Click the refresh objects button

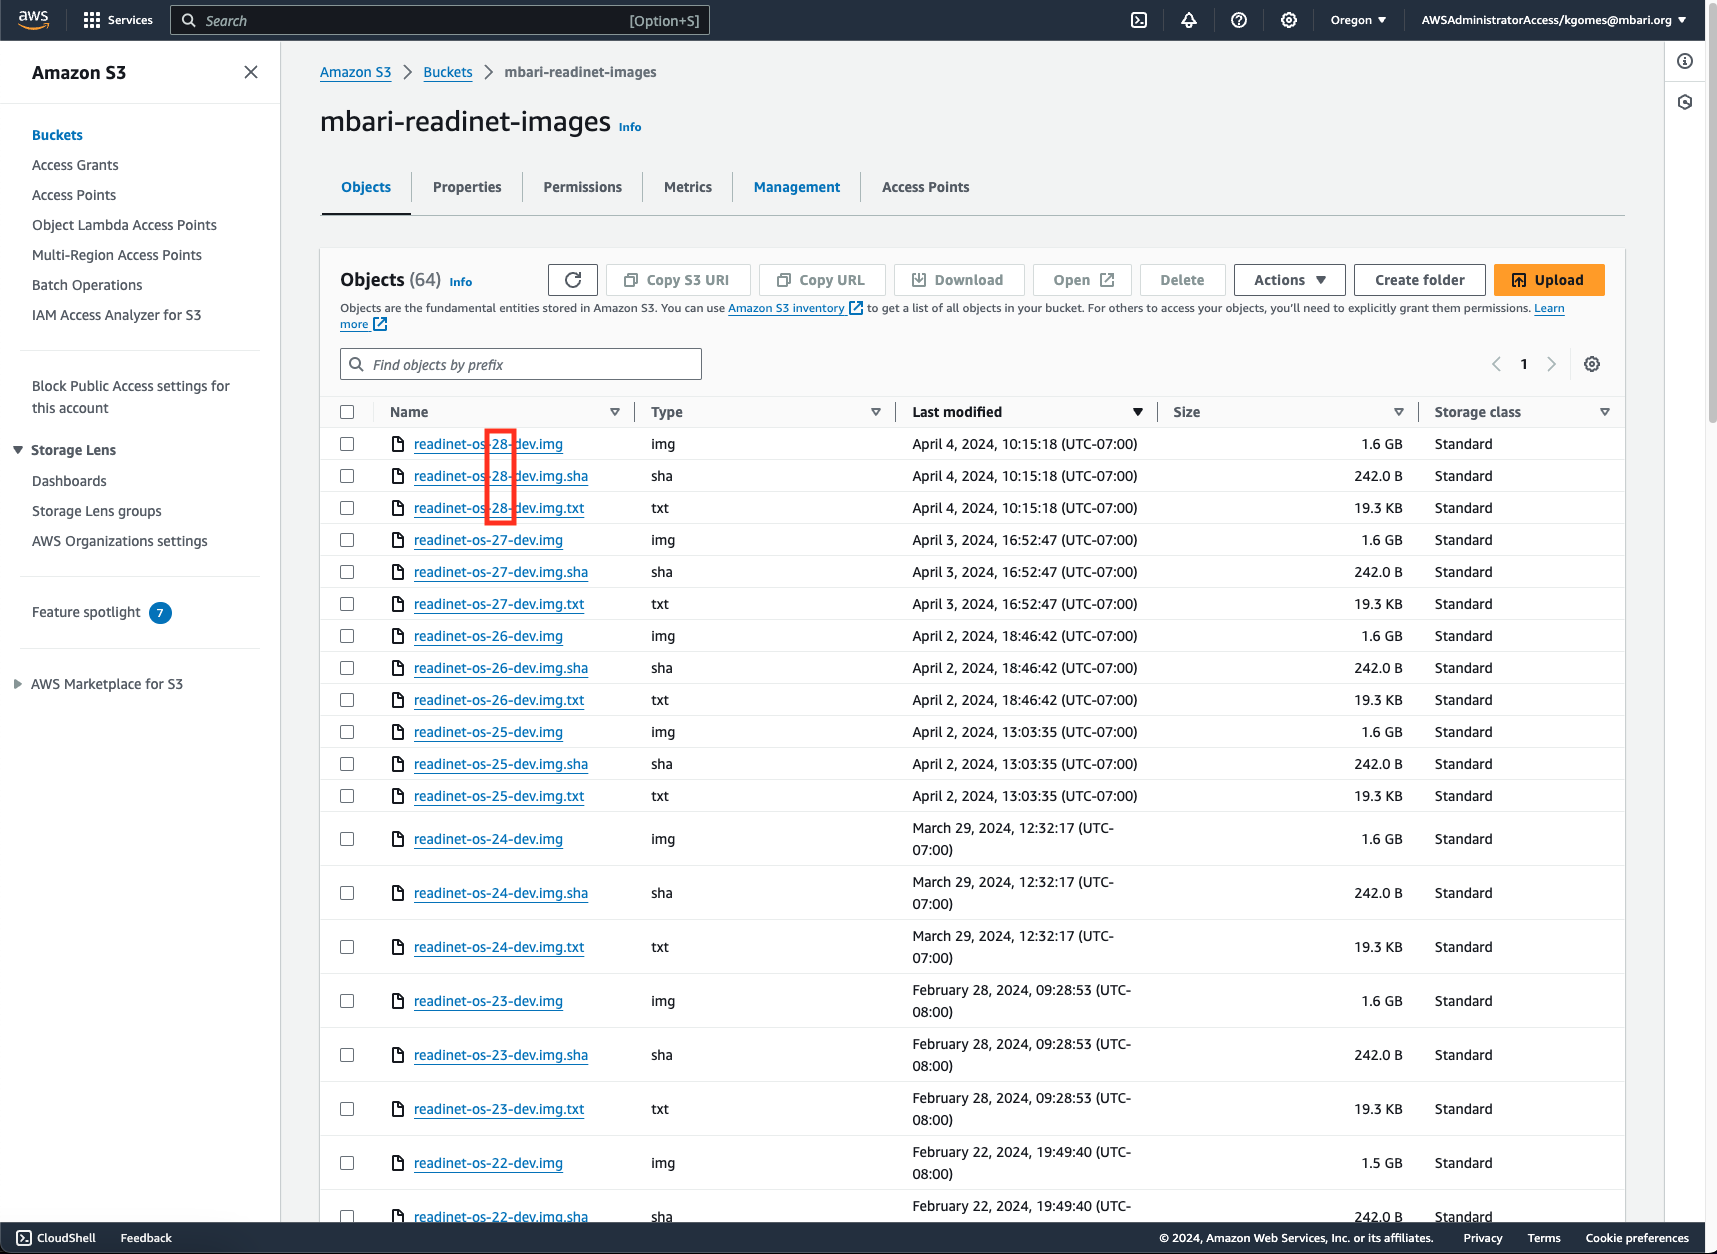click(x=573, y=280)
